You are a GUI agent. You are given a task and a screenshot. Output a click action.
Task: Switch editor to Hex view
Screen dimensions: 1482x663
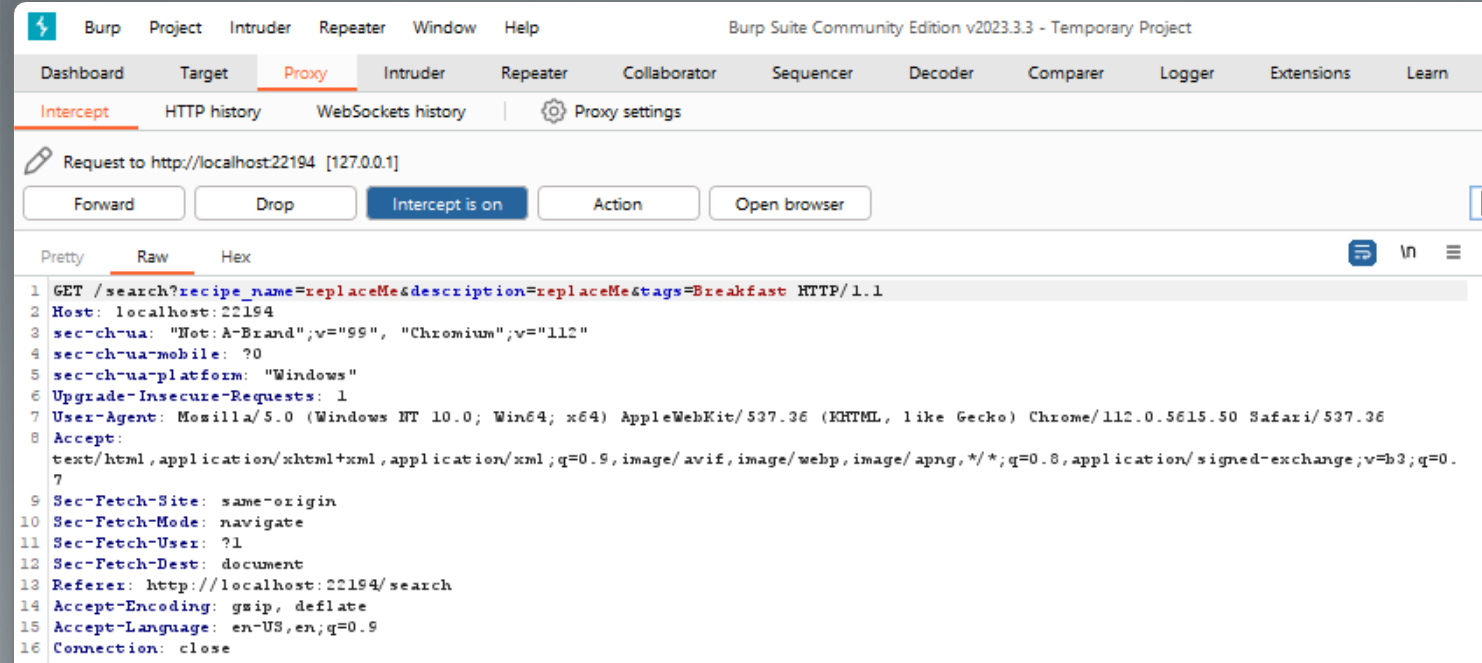click(236, 257)
